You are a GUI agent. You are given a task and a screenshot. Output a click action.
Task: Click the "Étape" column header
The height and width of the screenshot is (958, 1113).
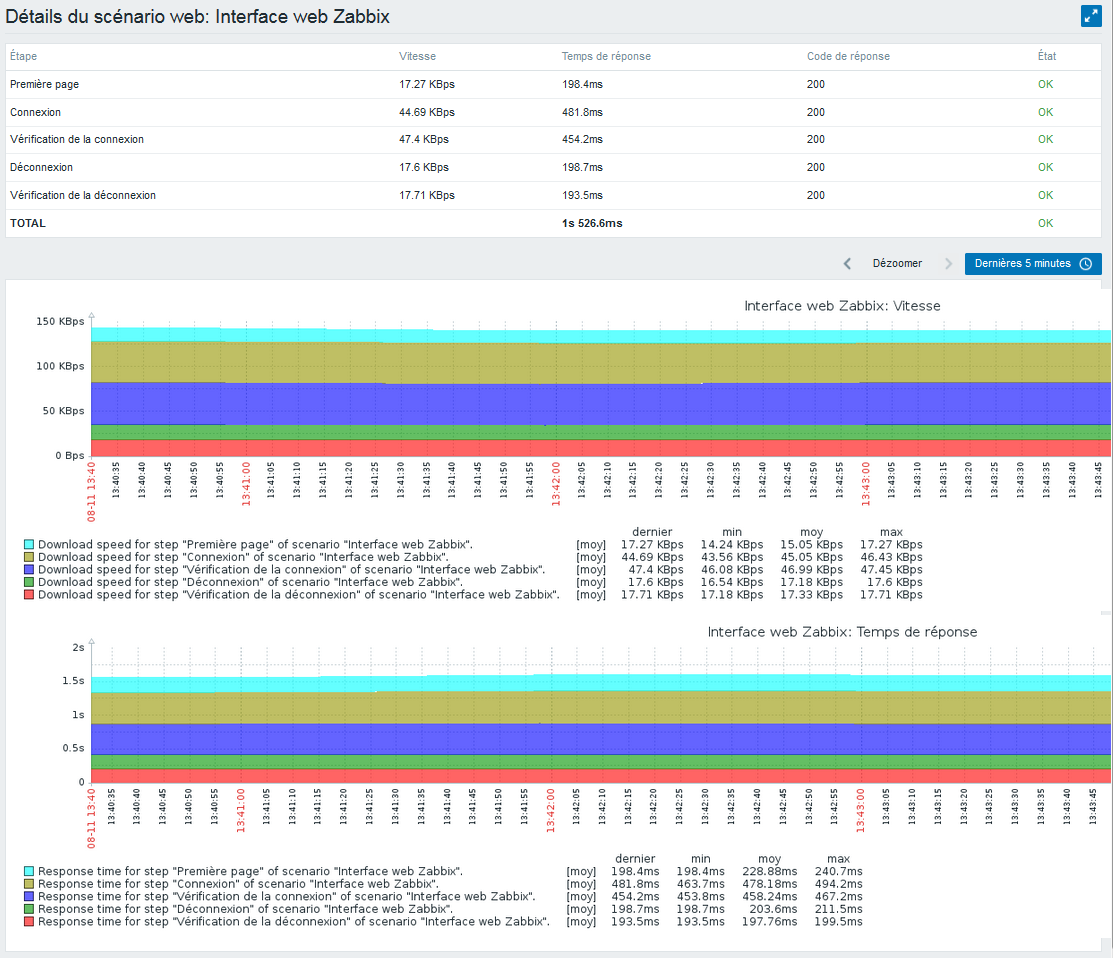(x=23, y=56)
